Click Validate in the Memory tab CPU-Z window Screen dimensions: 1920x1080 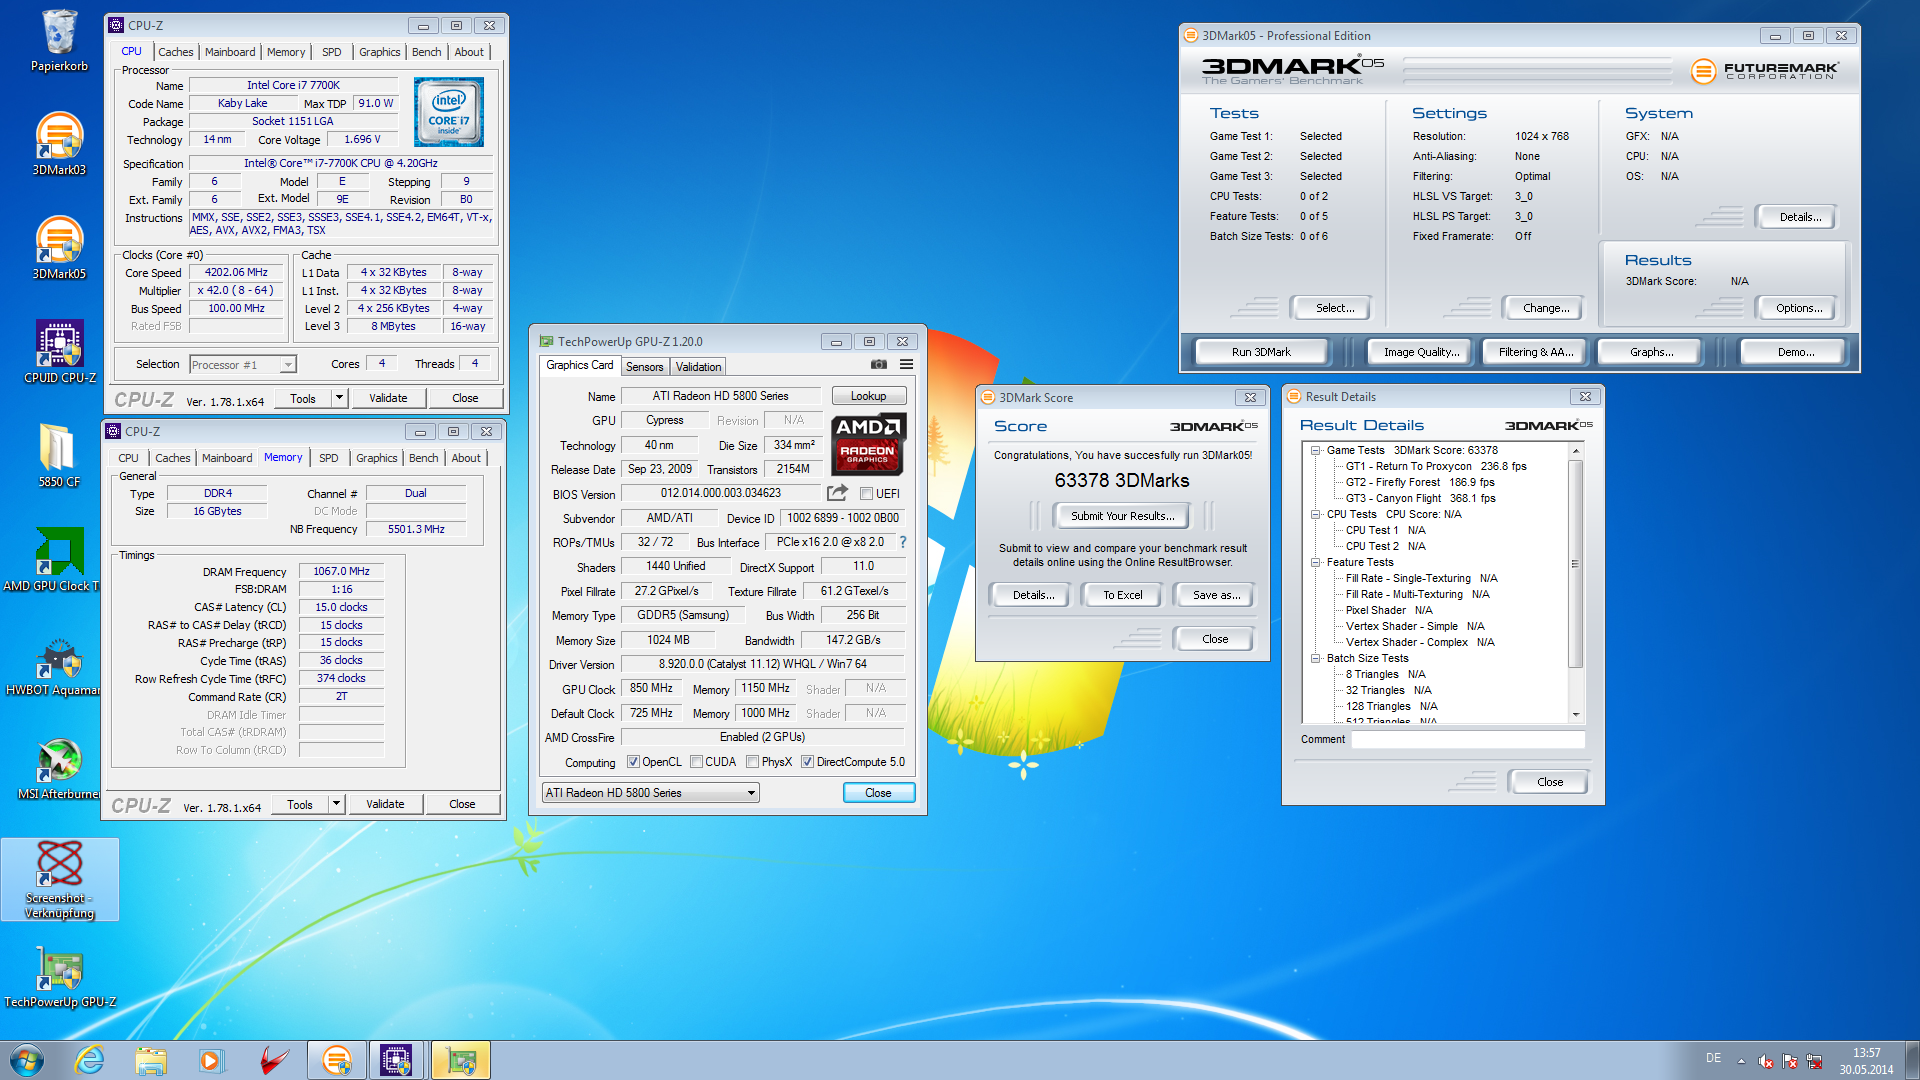(x=385, y=804)
